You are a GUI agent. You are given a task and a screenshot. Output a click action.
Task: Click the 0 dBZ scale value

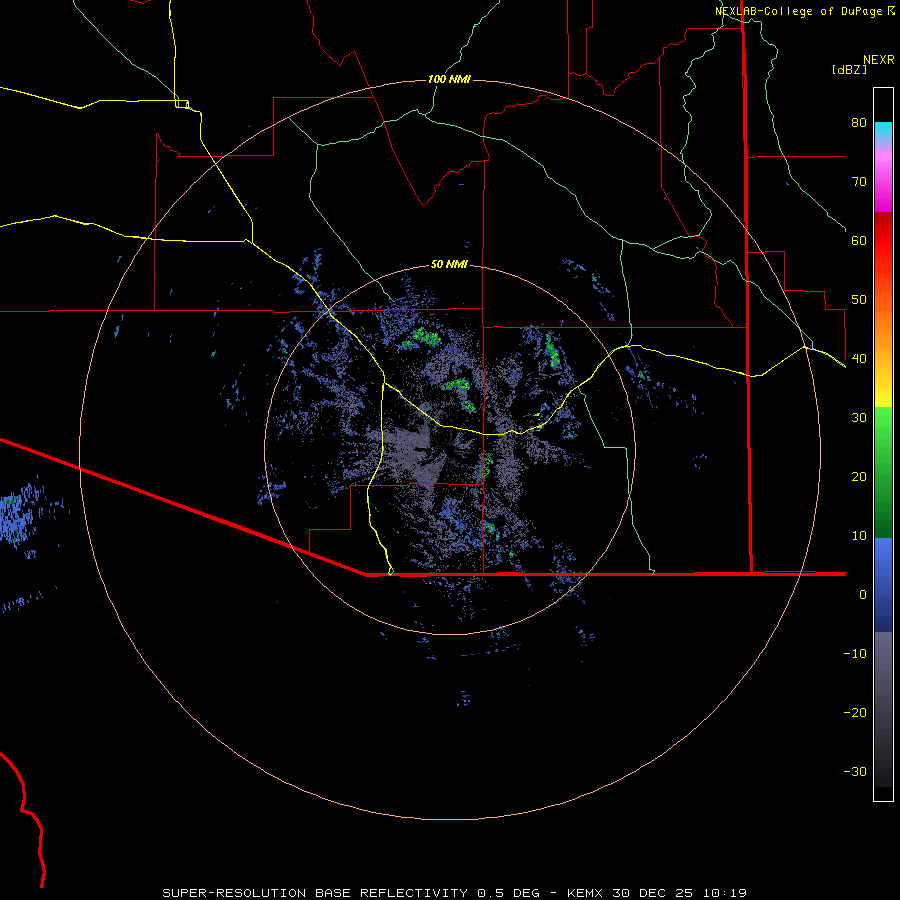click(x=863, y=595)
